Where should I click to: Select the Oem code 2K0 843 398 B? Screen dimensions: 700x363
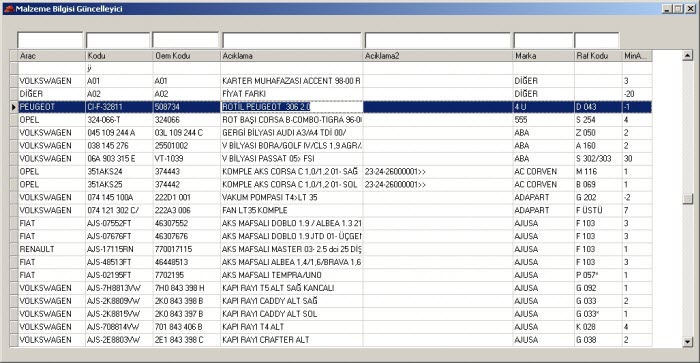tap(187, 301)
